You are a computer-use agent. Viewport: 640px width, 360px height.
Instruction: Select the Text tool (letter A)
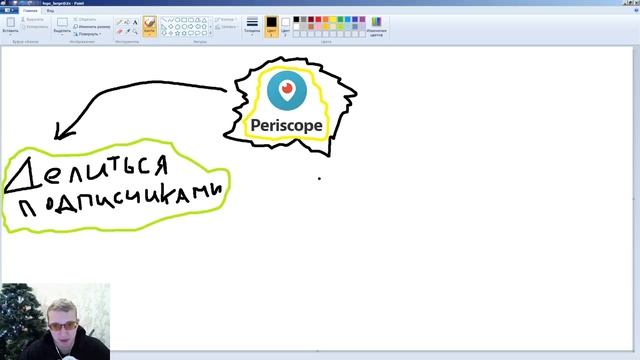coord(135,22)
